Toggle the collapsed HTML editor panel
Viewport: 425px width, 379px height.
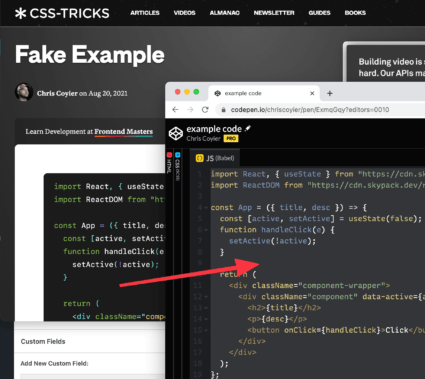169,163
